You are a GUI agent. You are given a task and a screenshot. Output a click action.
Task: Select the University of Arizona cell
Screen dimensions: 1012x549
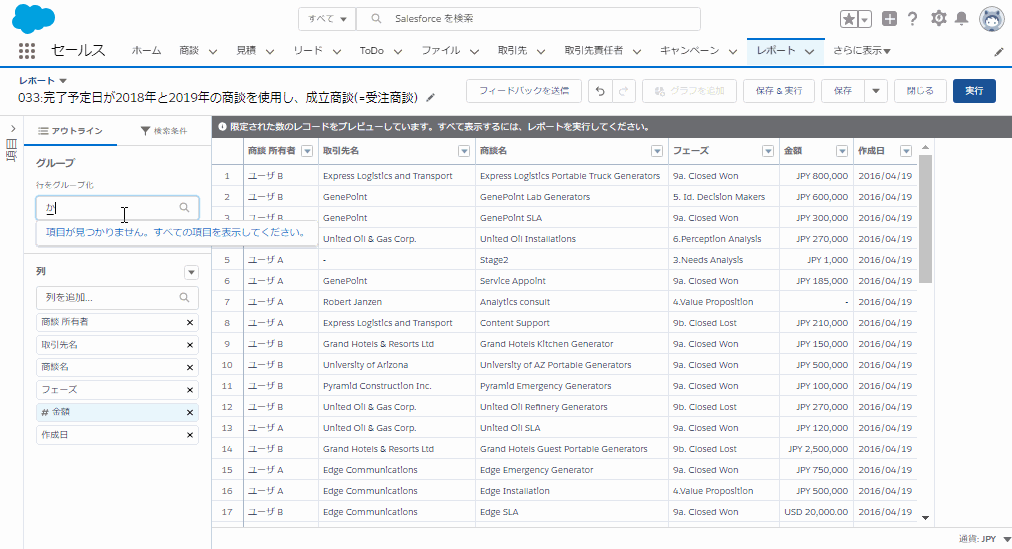[396, 365]
